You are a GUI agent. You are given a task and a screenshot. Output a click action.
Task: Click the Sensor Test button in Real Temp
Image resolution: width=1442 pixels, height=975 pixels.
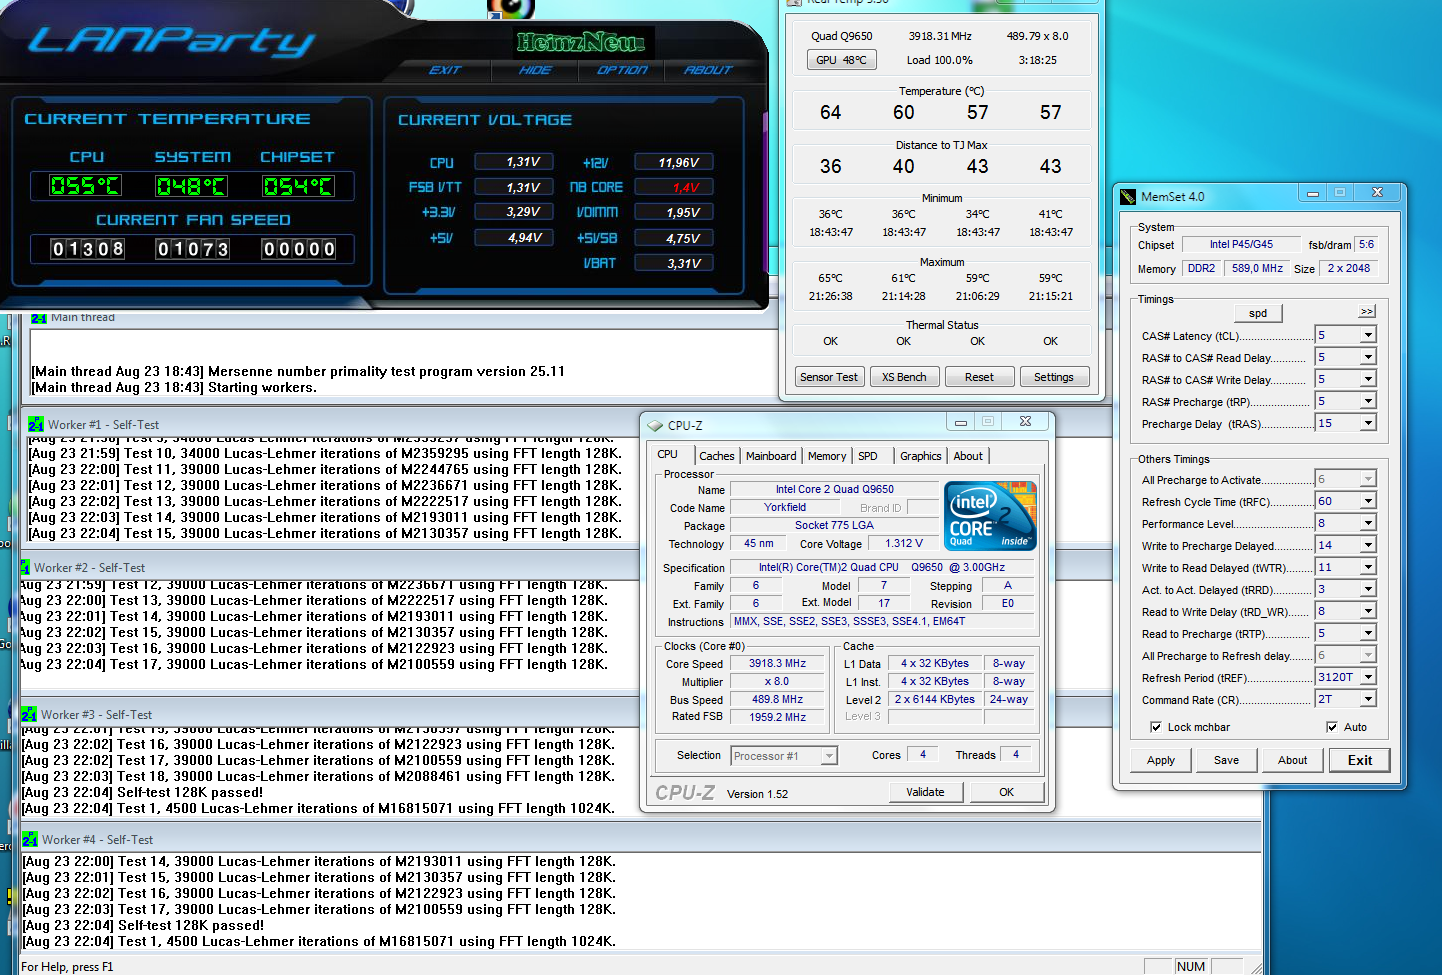tap(829, 377)
